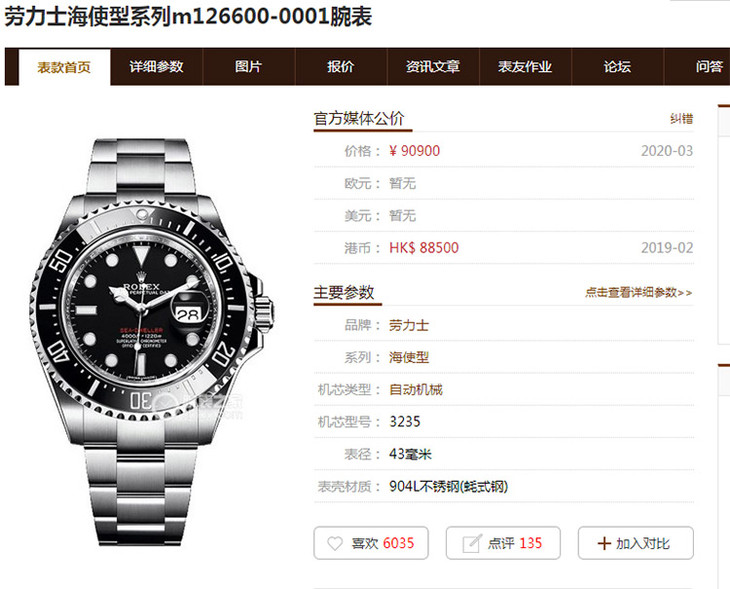This screenshot has width=730, height=589.
Task: Click the 海使型 series link
Action: [x=409, y=358]
